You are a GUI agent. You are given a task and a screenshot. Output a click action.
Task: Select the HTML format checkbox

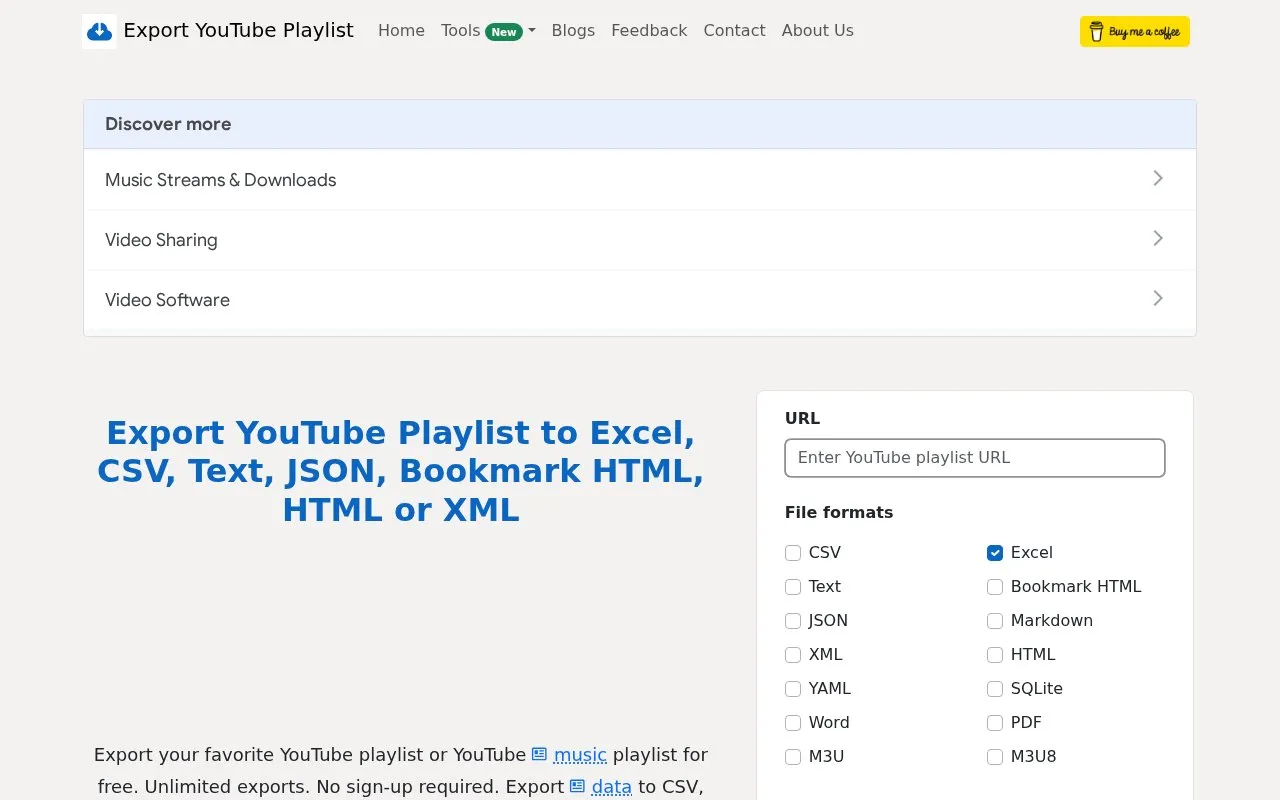(995, 655)
